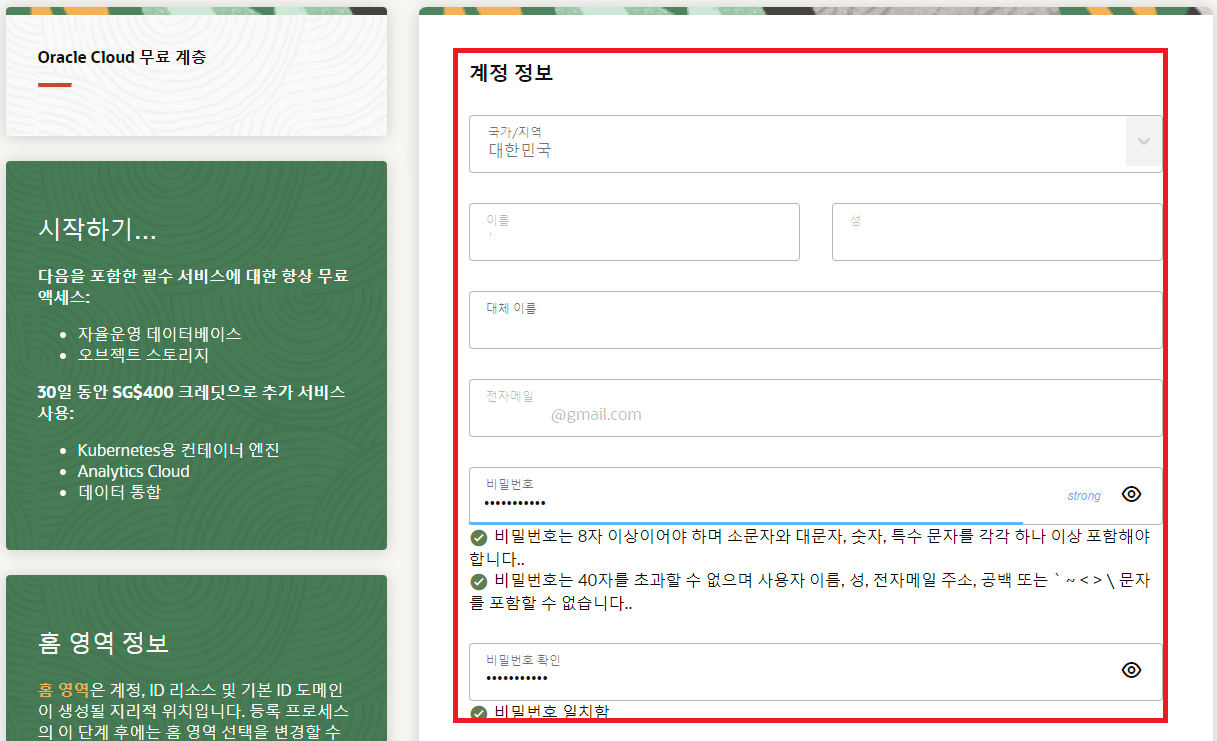Select the 대체 이름 alternate name field

click(x=815, y=320)
